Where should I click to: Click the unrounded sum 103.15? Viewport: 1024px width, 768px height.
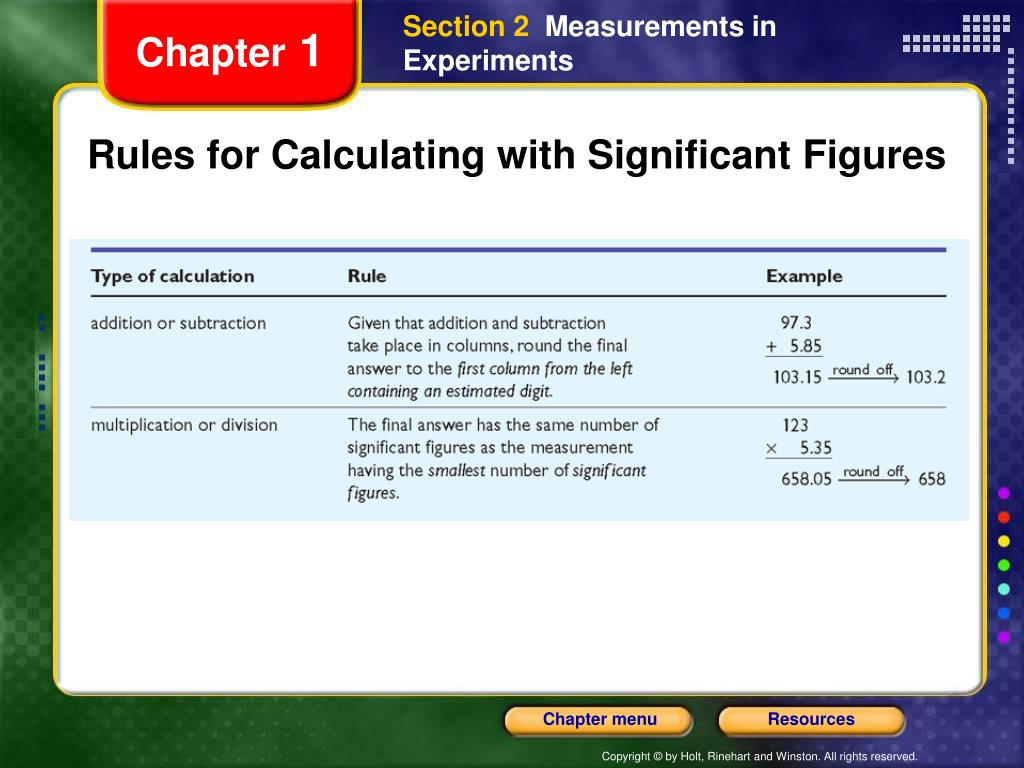coord(797,377)
